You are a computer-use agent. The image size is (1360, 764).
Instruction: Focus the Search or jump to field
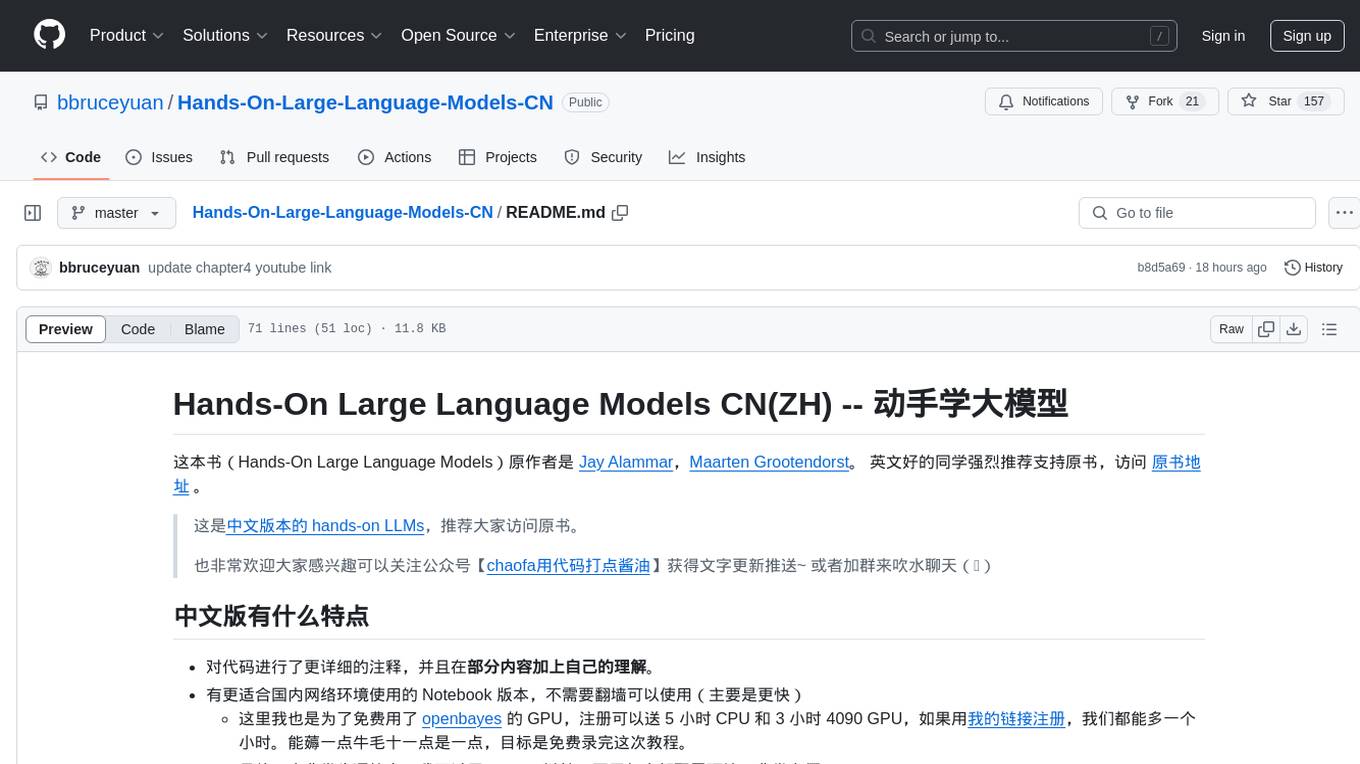pyautogui.click(x=1016, y=36)
